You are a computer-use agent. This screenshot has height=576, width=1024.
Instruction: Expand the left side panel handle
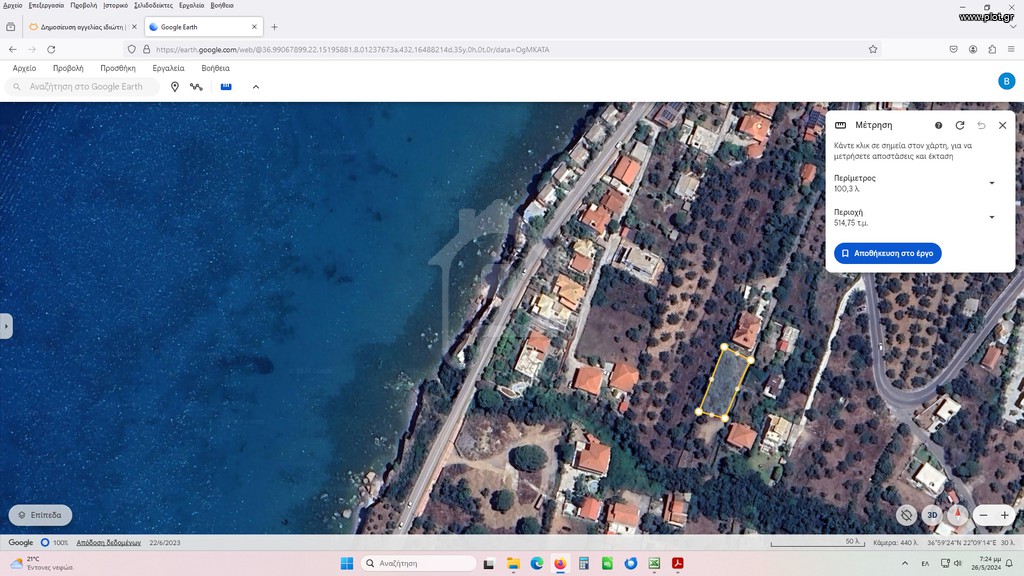[x=6, y=326]
